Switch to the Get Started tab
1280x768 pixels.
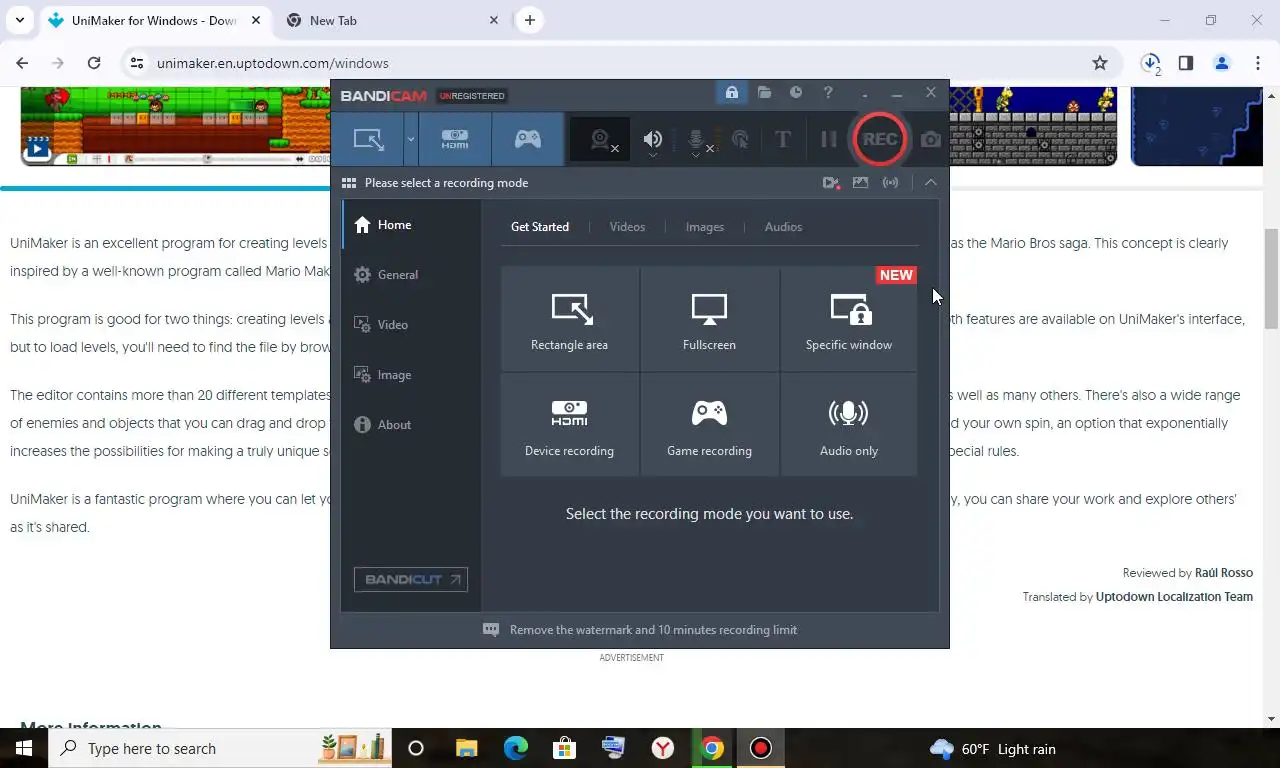[x=540, y=227]
